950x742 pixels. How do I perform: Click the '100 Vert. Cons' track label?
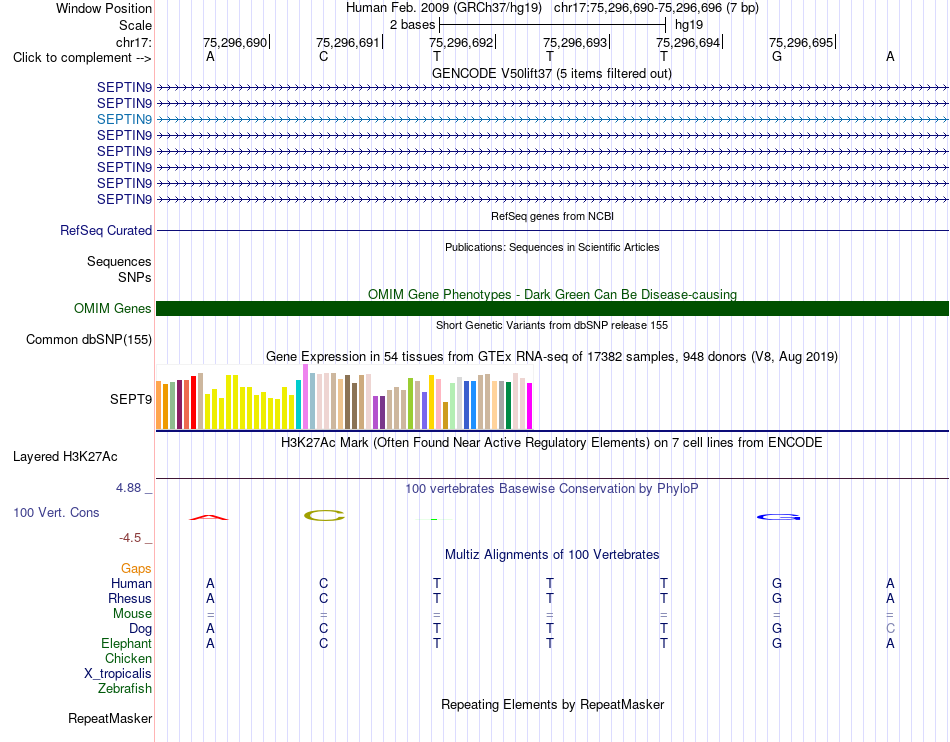tap(56, 512)
